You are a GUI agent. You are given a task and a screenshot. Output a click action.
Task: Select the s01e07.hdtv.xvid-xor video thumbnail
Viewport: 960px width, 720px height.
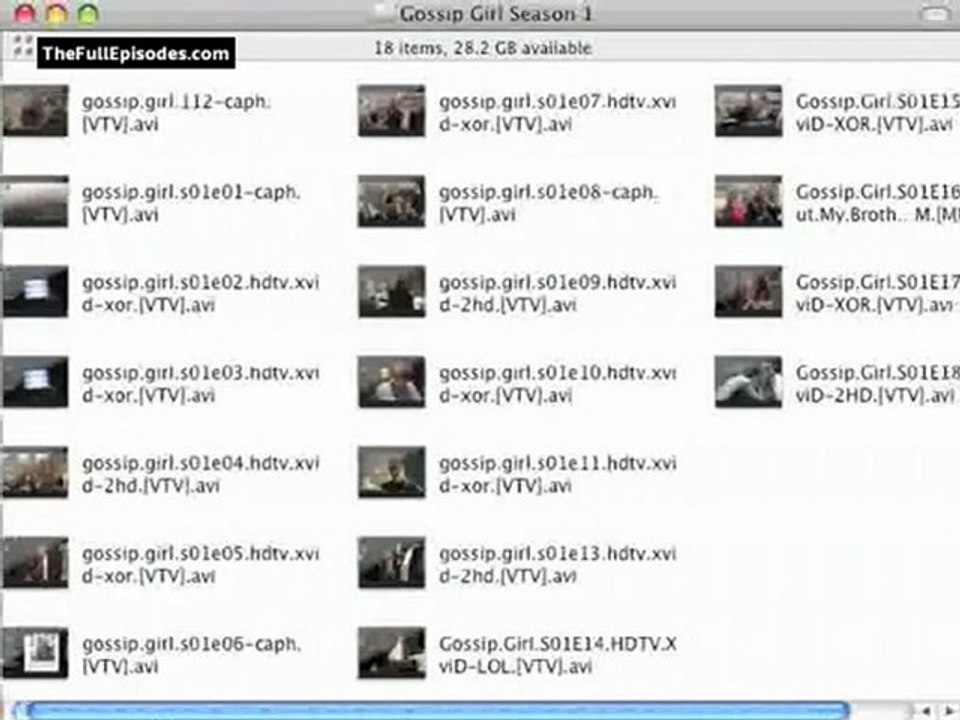point(392,111)
